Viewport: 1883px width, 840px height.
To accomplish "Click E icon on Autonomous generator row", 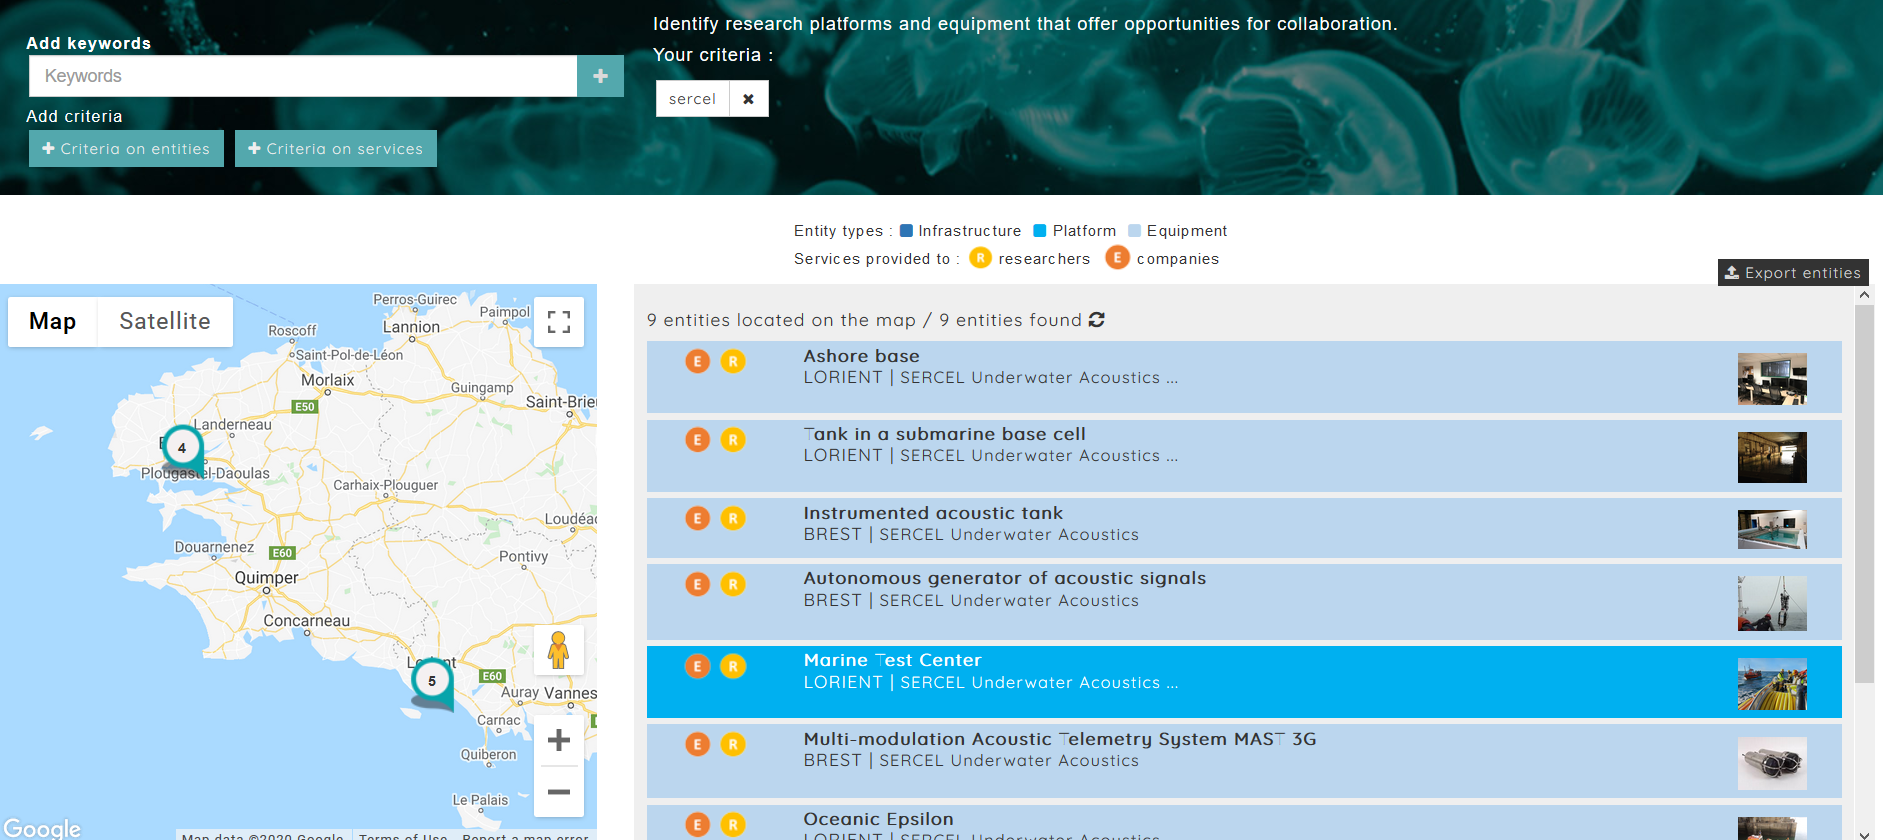I will click(698, 584).
